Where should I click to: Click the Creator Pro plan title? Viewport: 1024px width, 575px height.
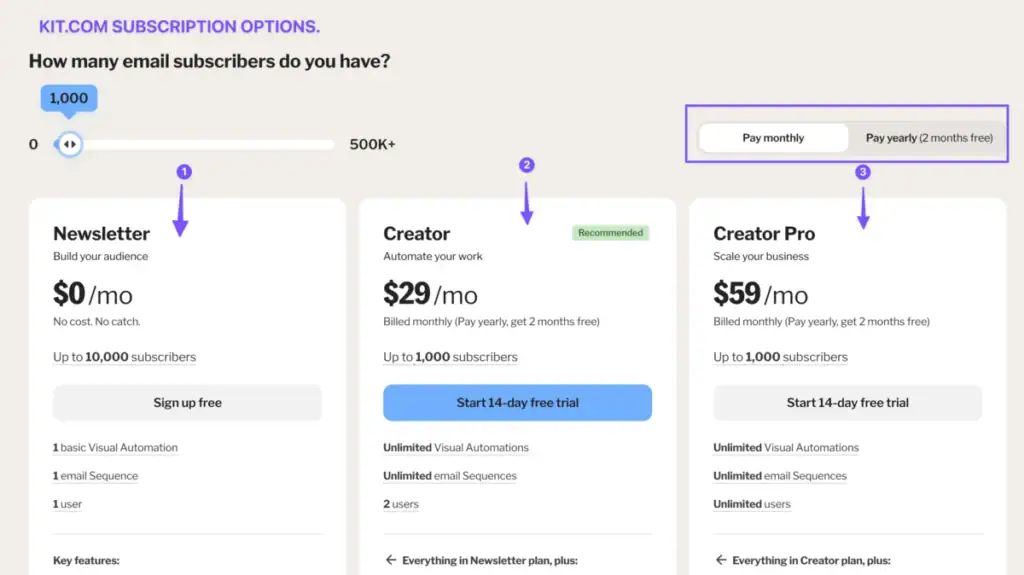coord(764,233)
